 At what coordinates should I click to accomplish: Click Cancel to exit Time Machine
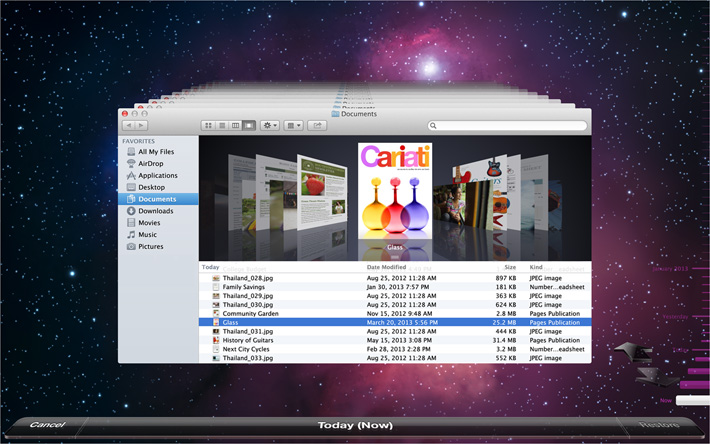pyautogui.click(x=48, y=425)
